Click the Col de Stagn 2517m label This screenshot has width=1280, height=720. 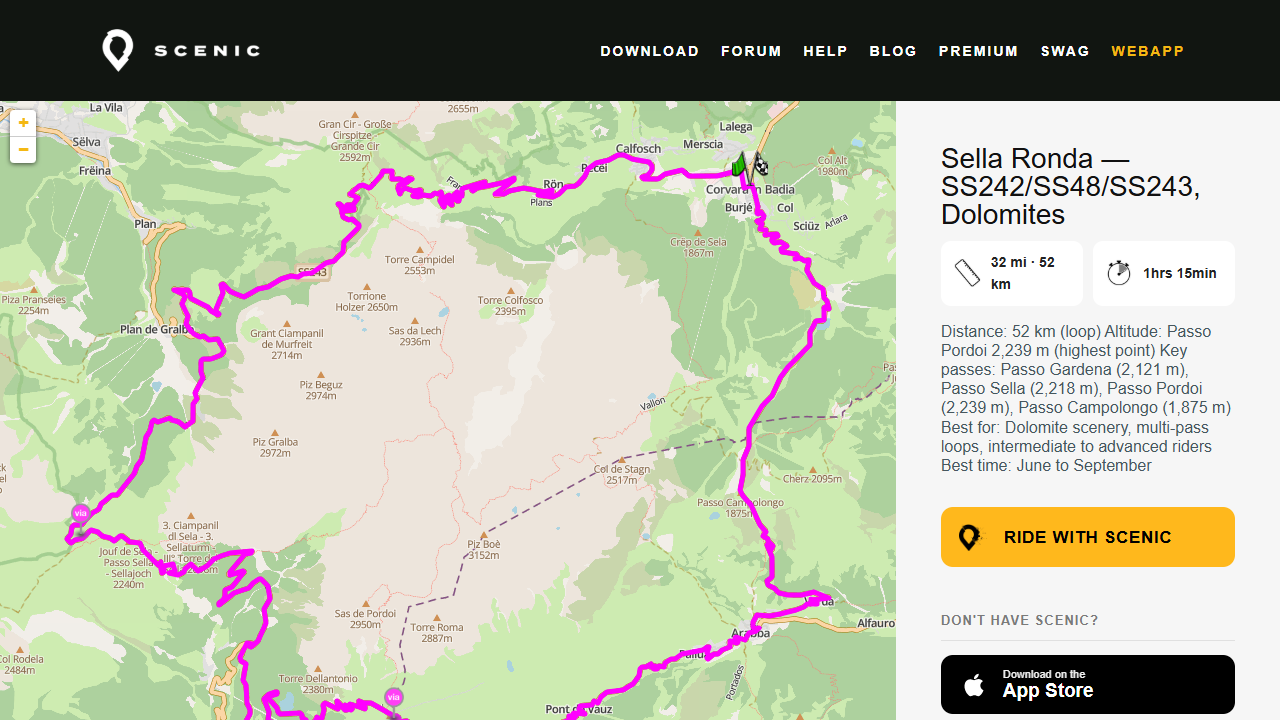622,474
